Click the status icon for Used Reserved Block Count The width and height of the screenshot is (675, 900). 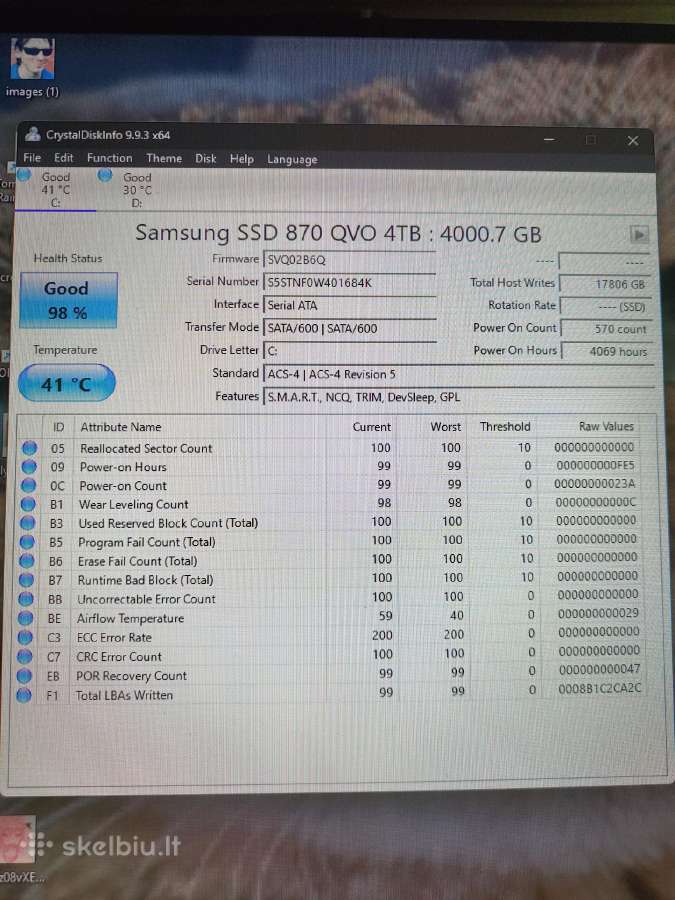pos(28,523)
